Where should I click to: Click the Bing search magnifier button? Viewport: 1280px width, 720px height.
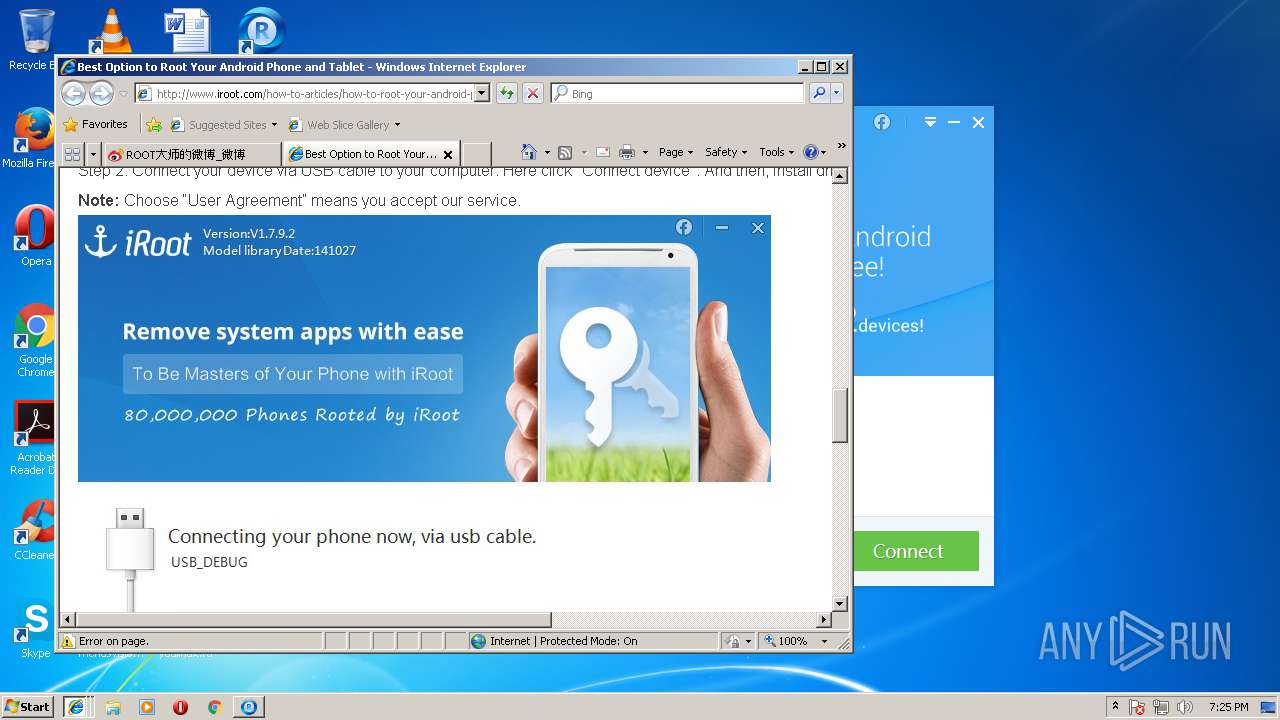pos(819,93)
